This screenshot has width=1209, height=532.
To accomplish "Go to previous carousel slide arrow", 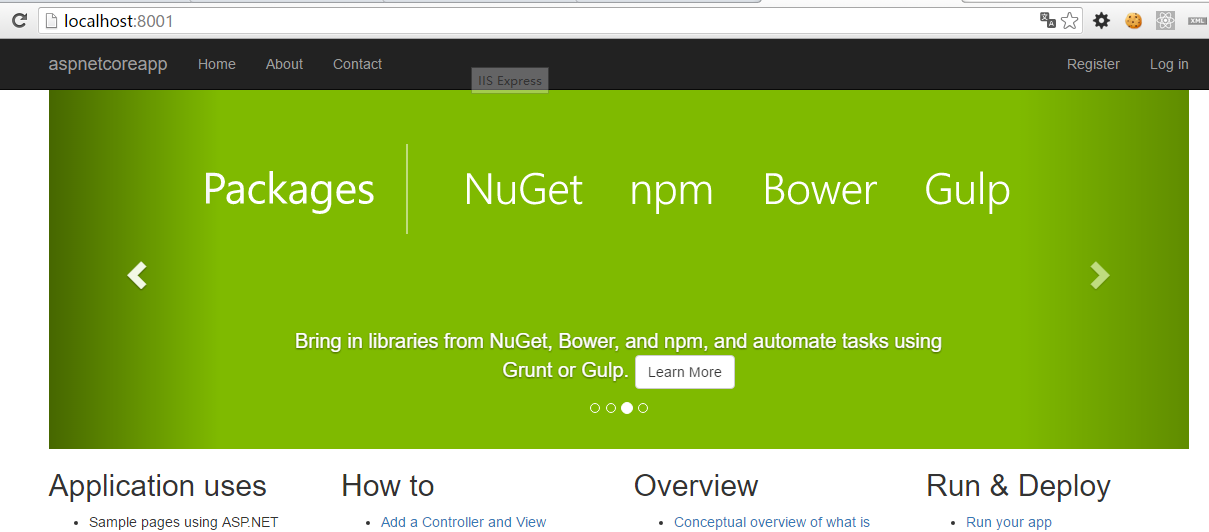I will pos(137,275).
